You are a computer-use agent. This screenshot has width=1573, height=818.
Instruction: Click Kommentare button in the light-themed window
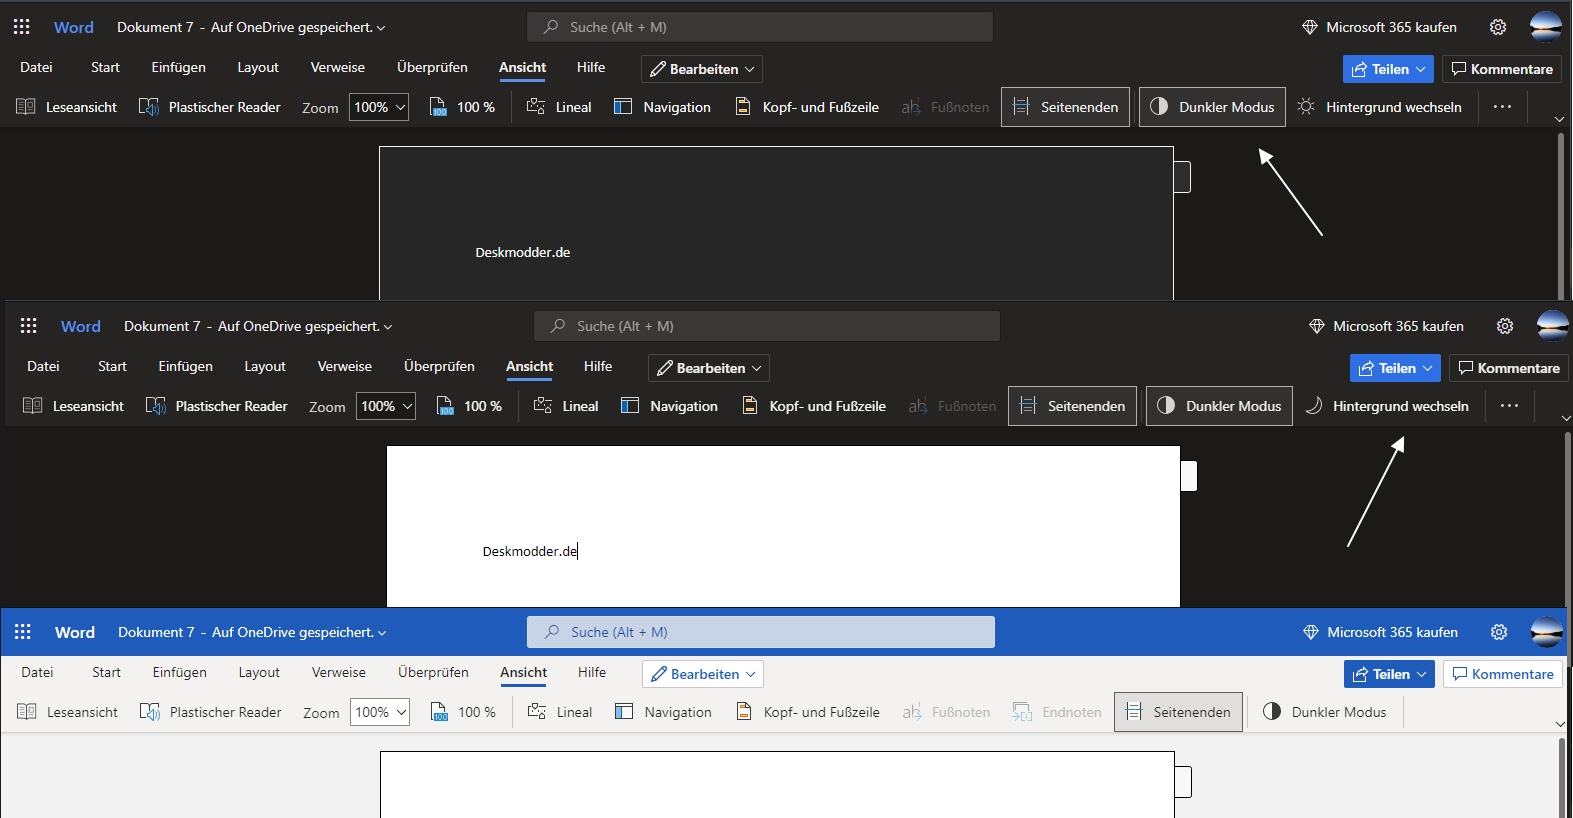1503,674
